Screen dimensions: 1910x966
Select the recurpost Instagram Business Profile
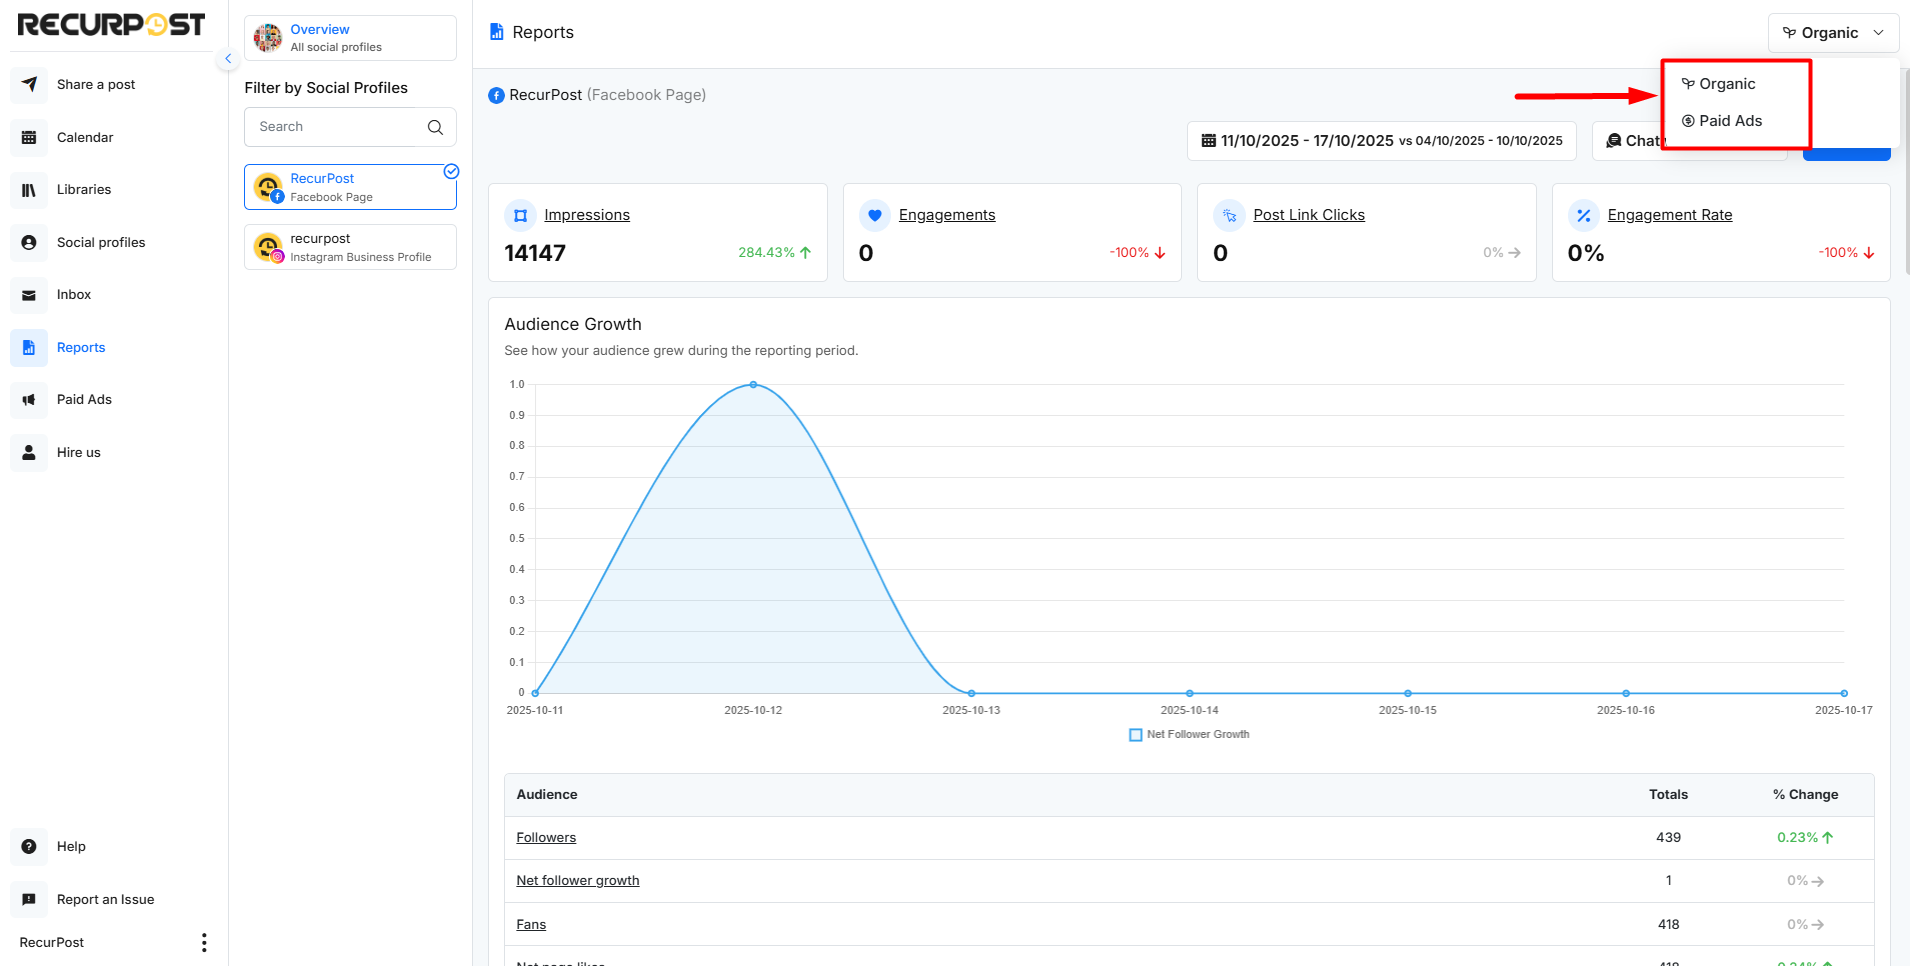pyautogui.click(x=350, y=247)
